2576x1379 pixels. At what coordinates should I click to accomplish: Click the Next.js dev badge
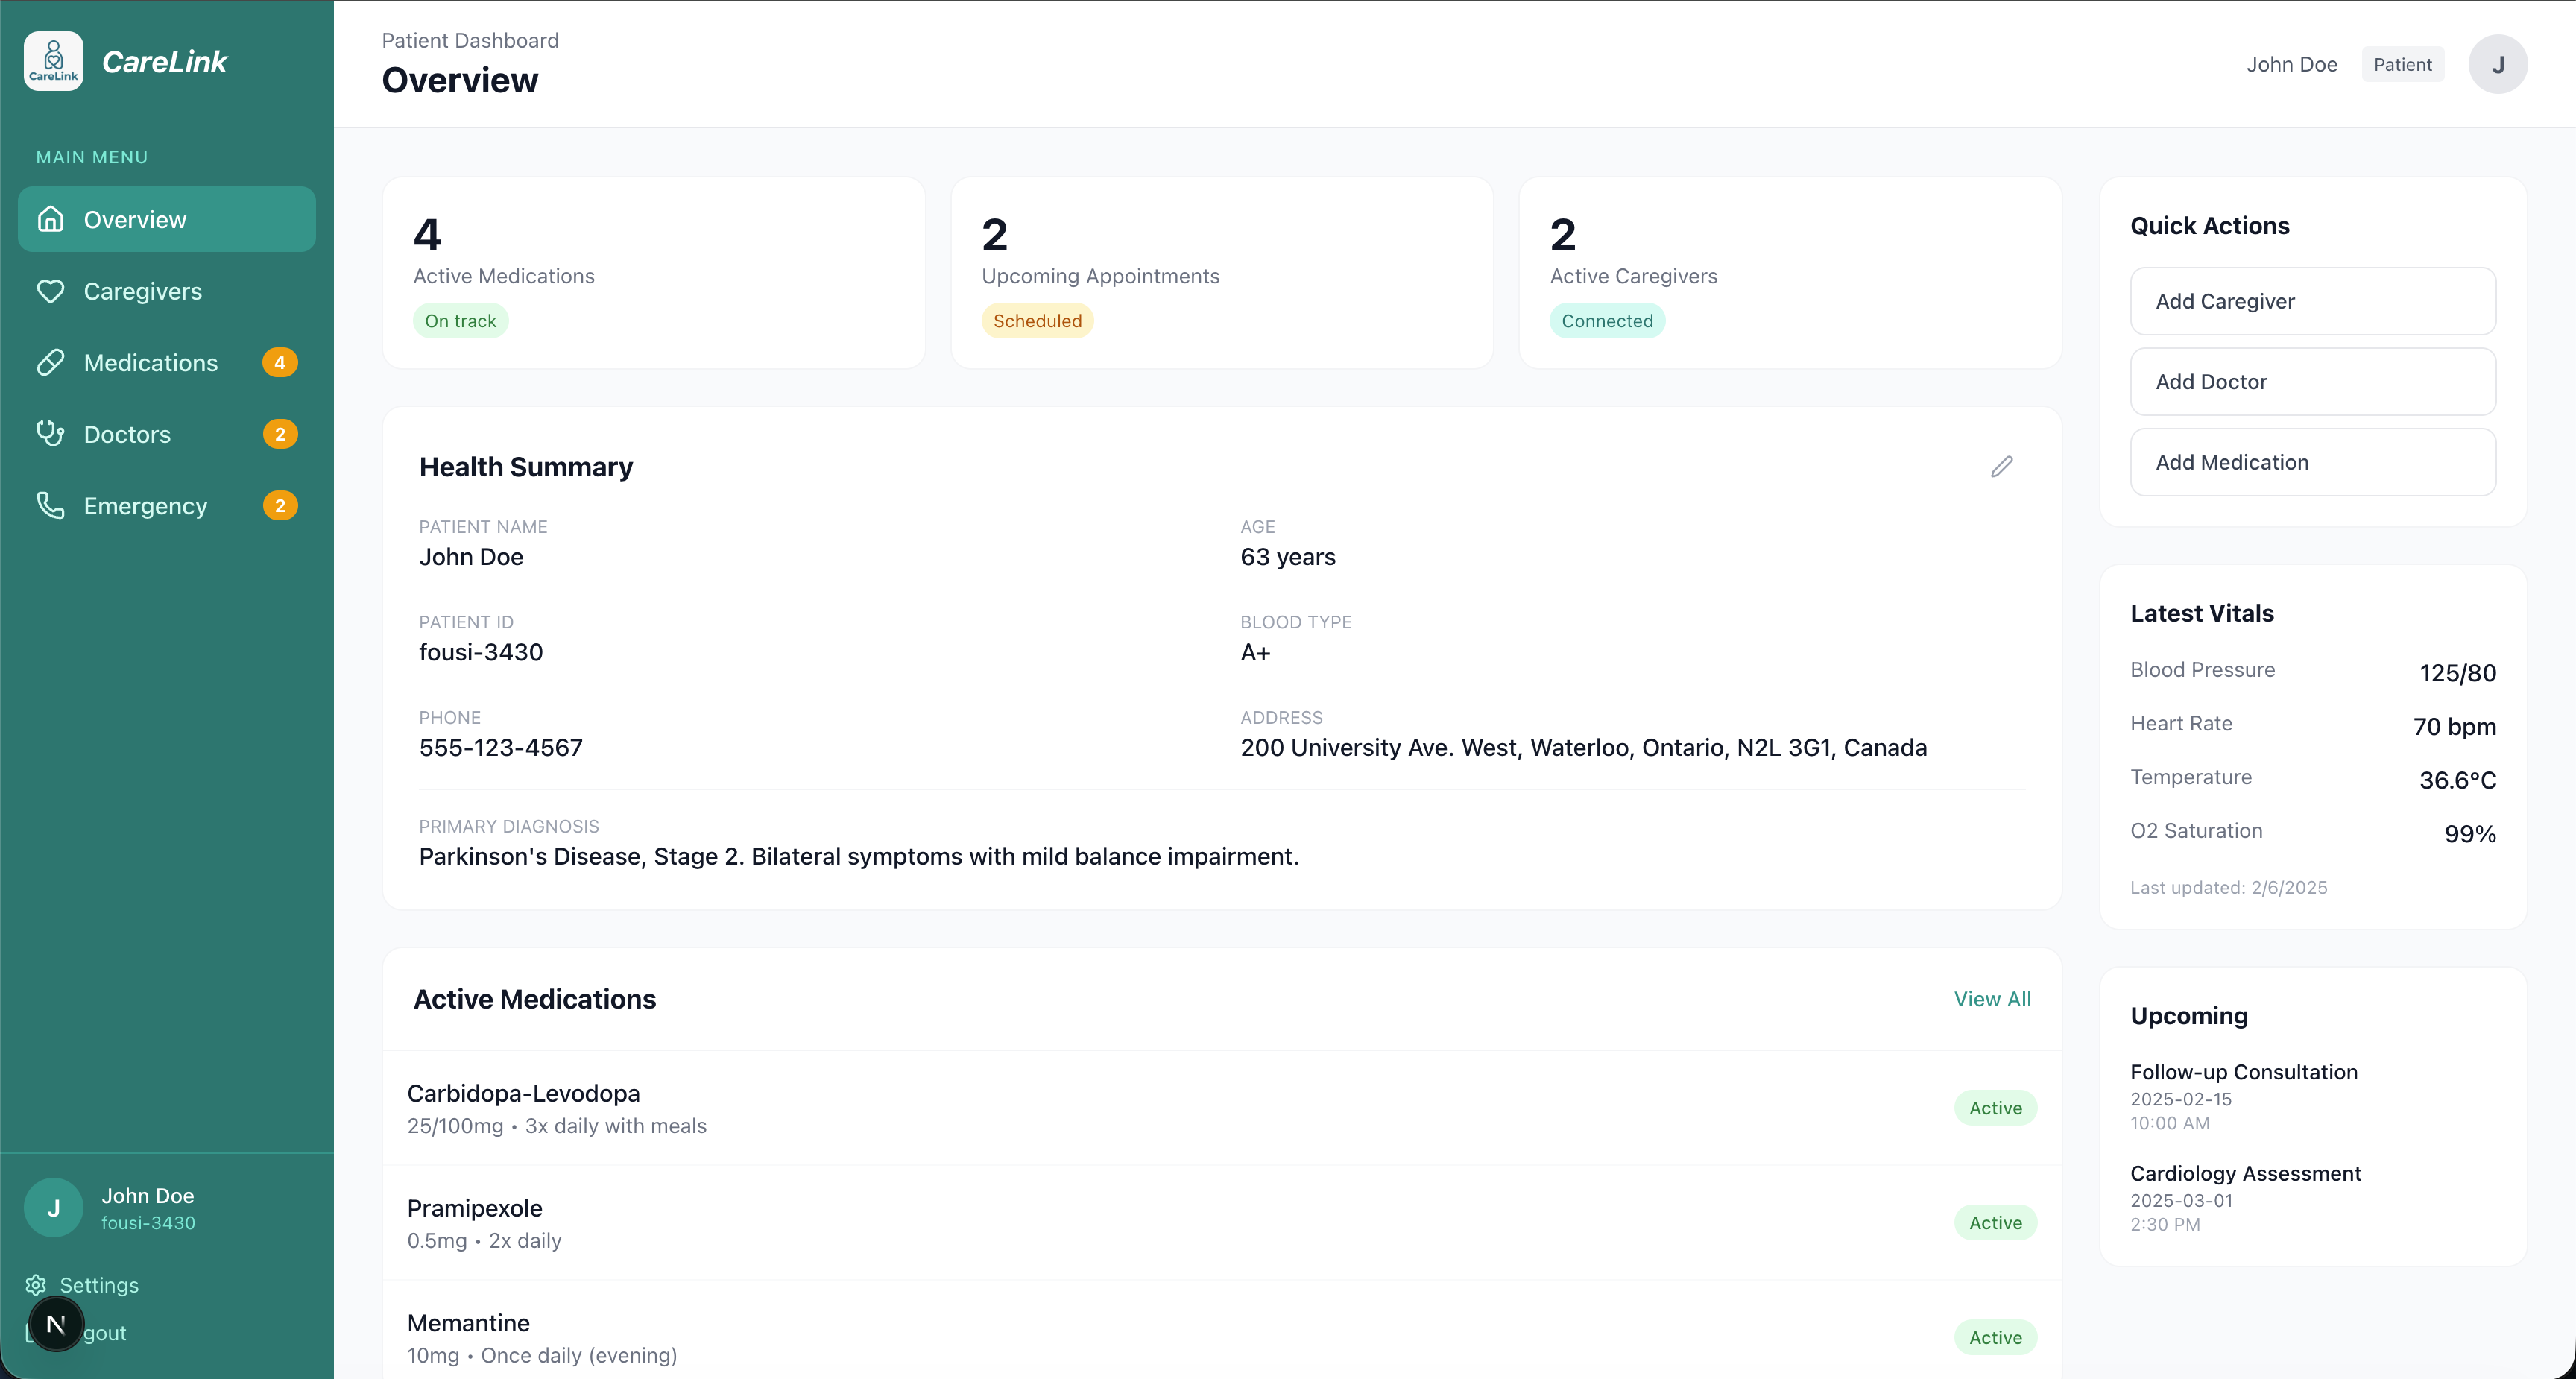56,1324
